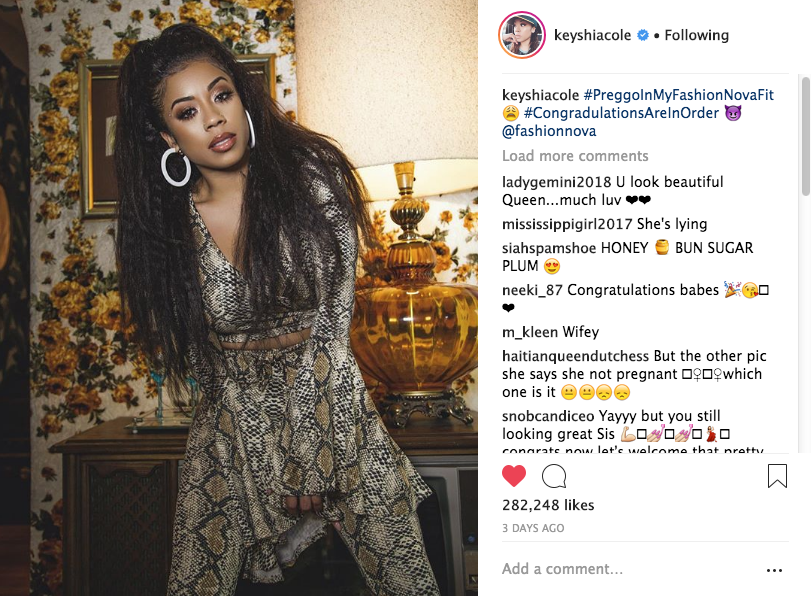Screen dimensions: 811x596
Task: Click the comment speech bubble icon
Action: tap(554, 476)
